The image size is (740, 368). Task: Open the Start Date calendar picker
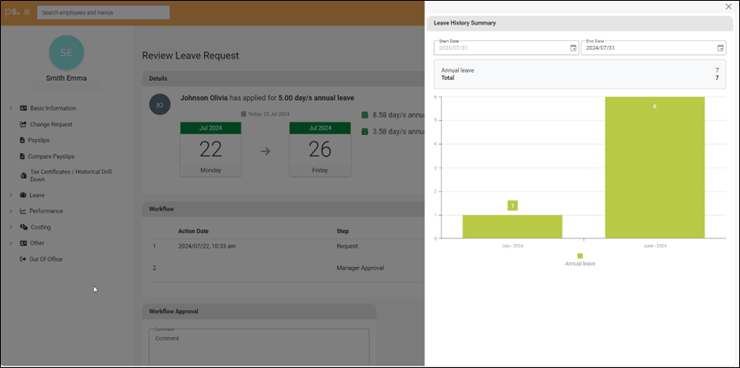pos(573,48)
